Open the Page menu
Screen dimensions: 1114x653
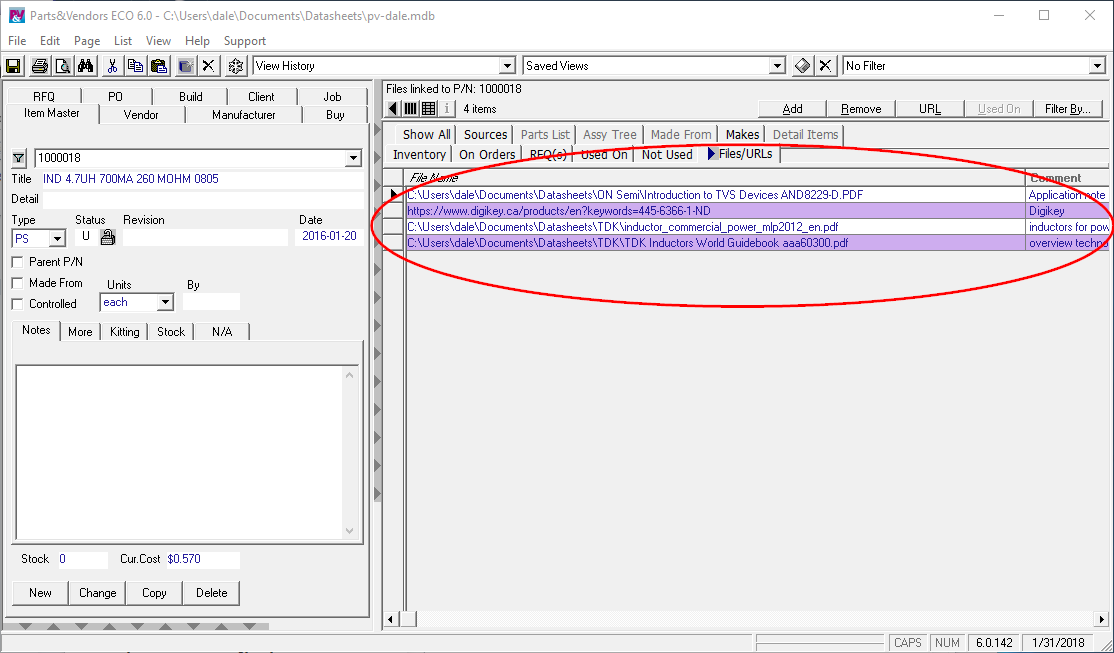coord(87,41)
